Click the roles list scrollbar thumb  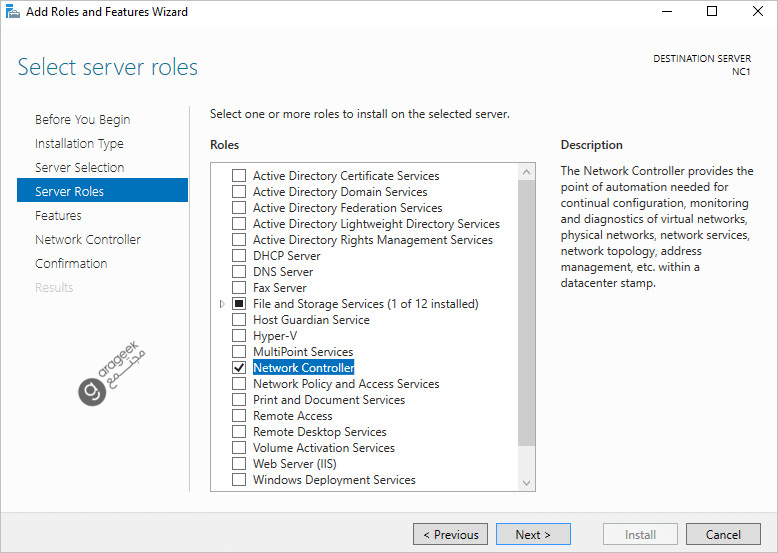[x=527, y=310]
